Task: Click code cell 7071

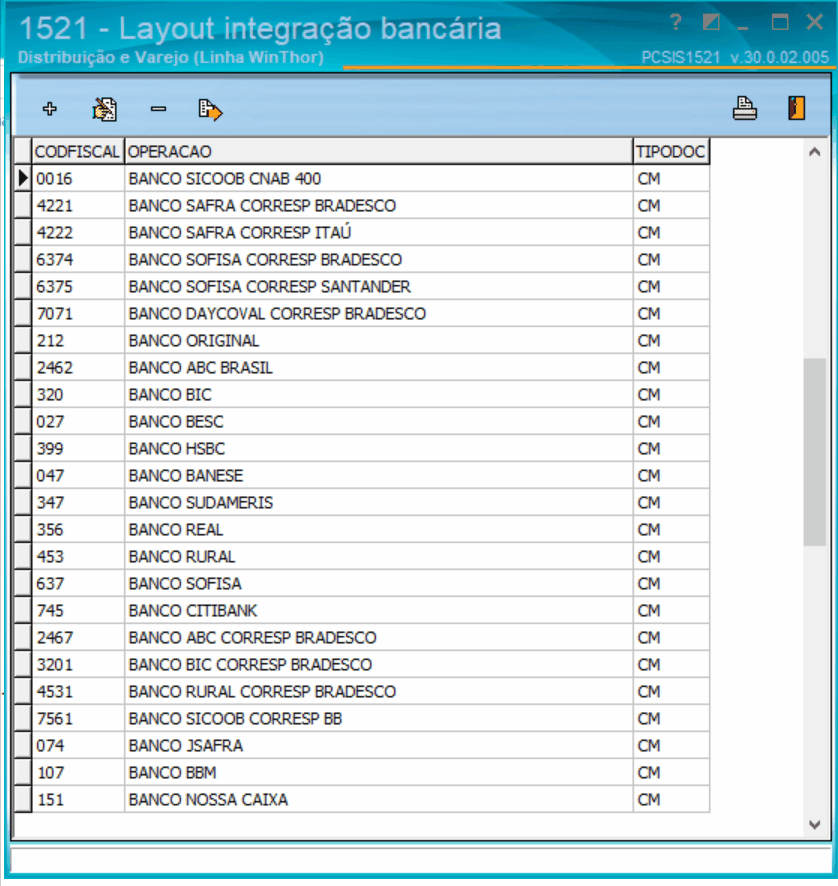Action: click(78, 314)
